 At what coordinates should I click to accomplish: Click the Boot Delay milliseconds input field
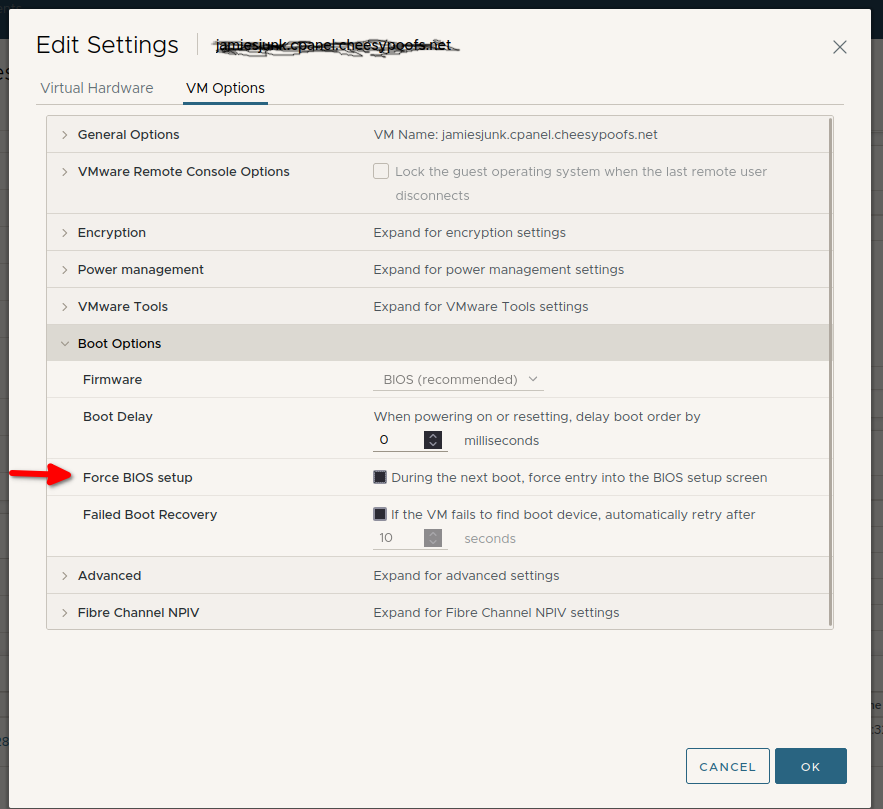[398, 440]
